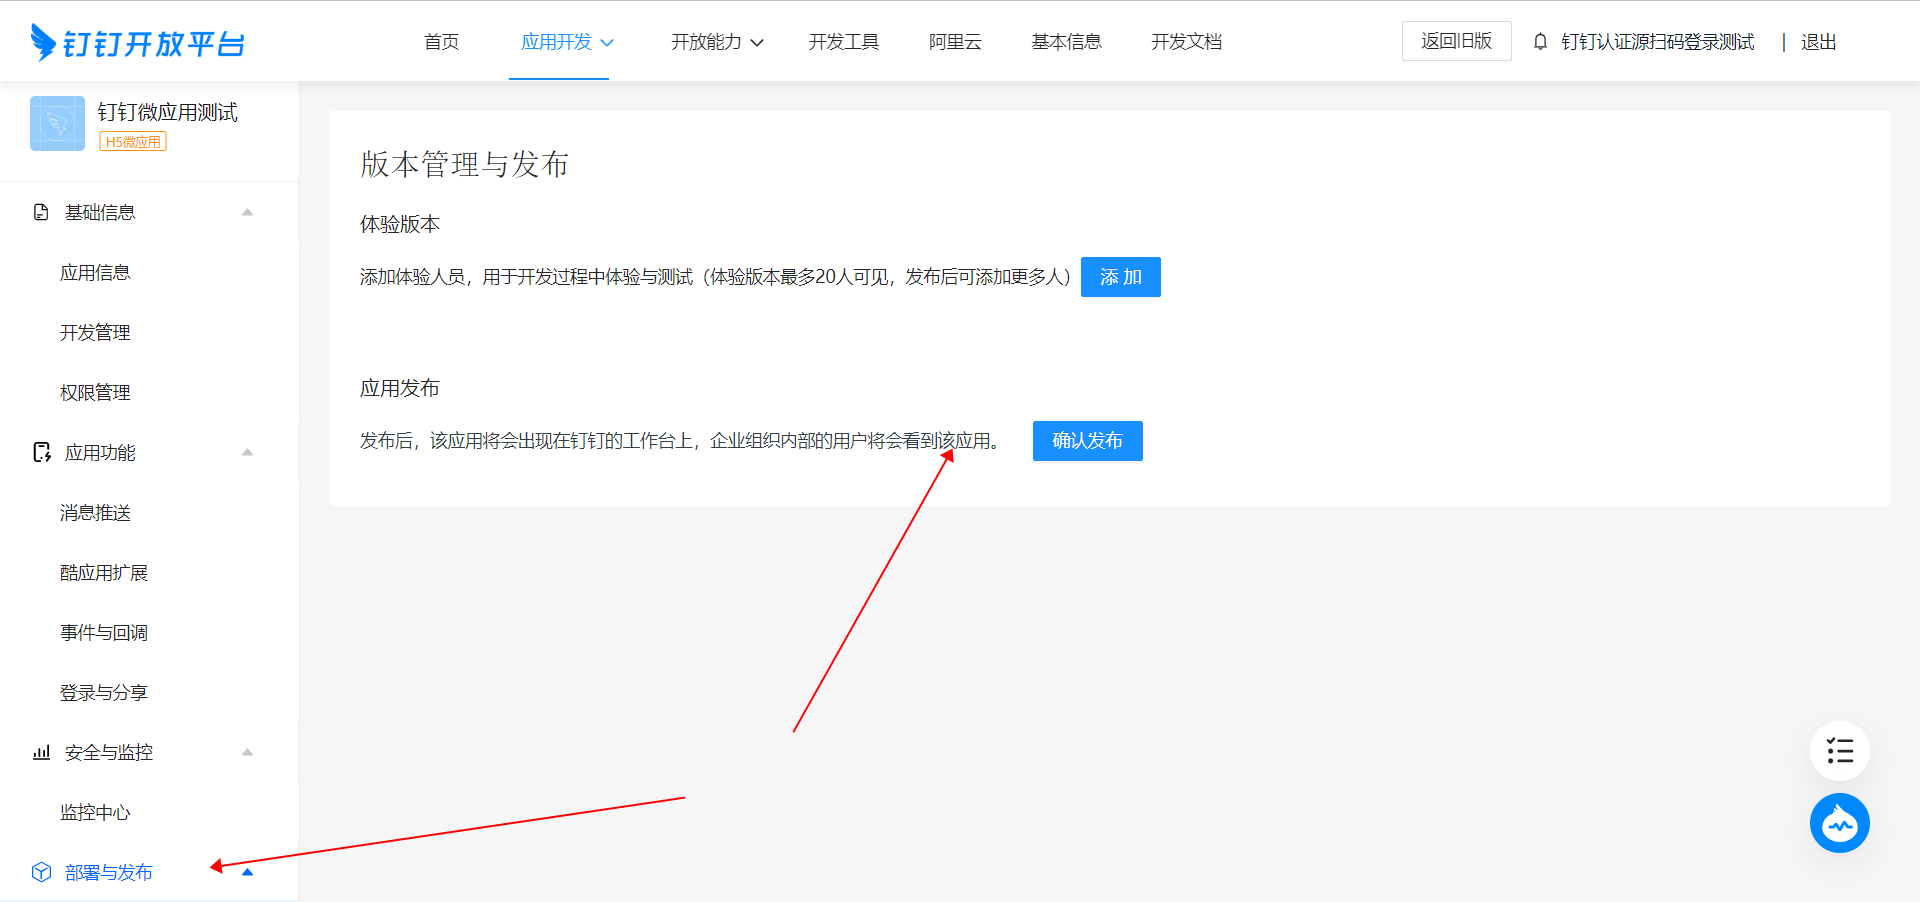1920x902 pixels.
Task: Click the H5微应用 tag badge
Action: coord(133,142)
